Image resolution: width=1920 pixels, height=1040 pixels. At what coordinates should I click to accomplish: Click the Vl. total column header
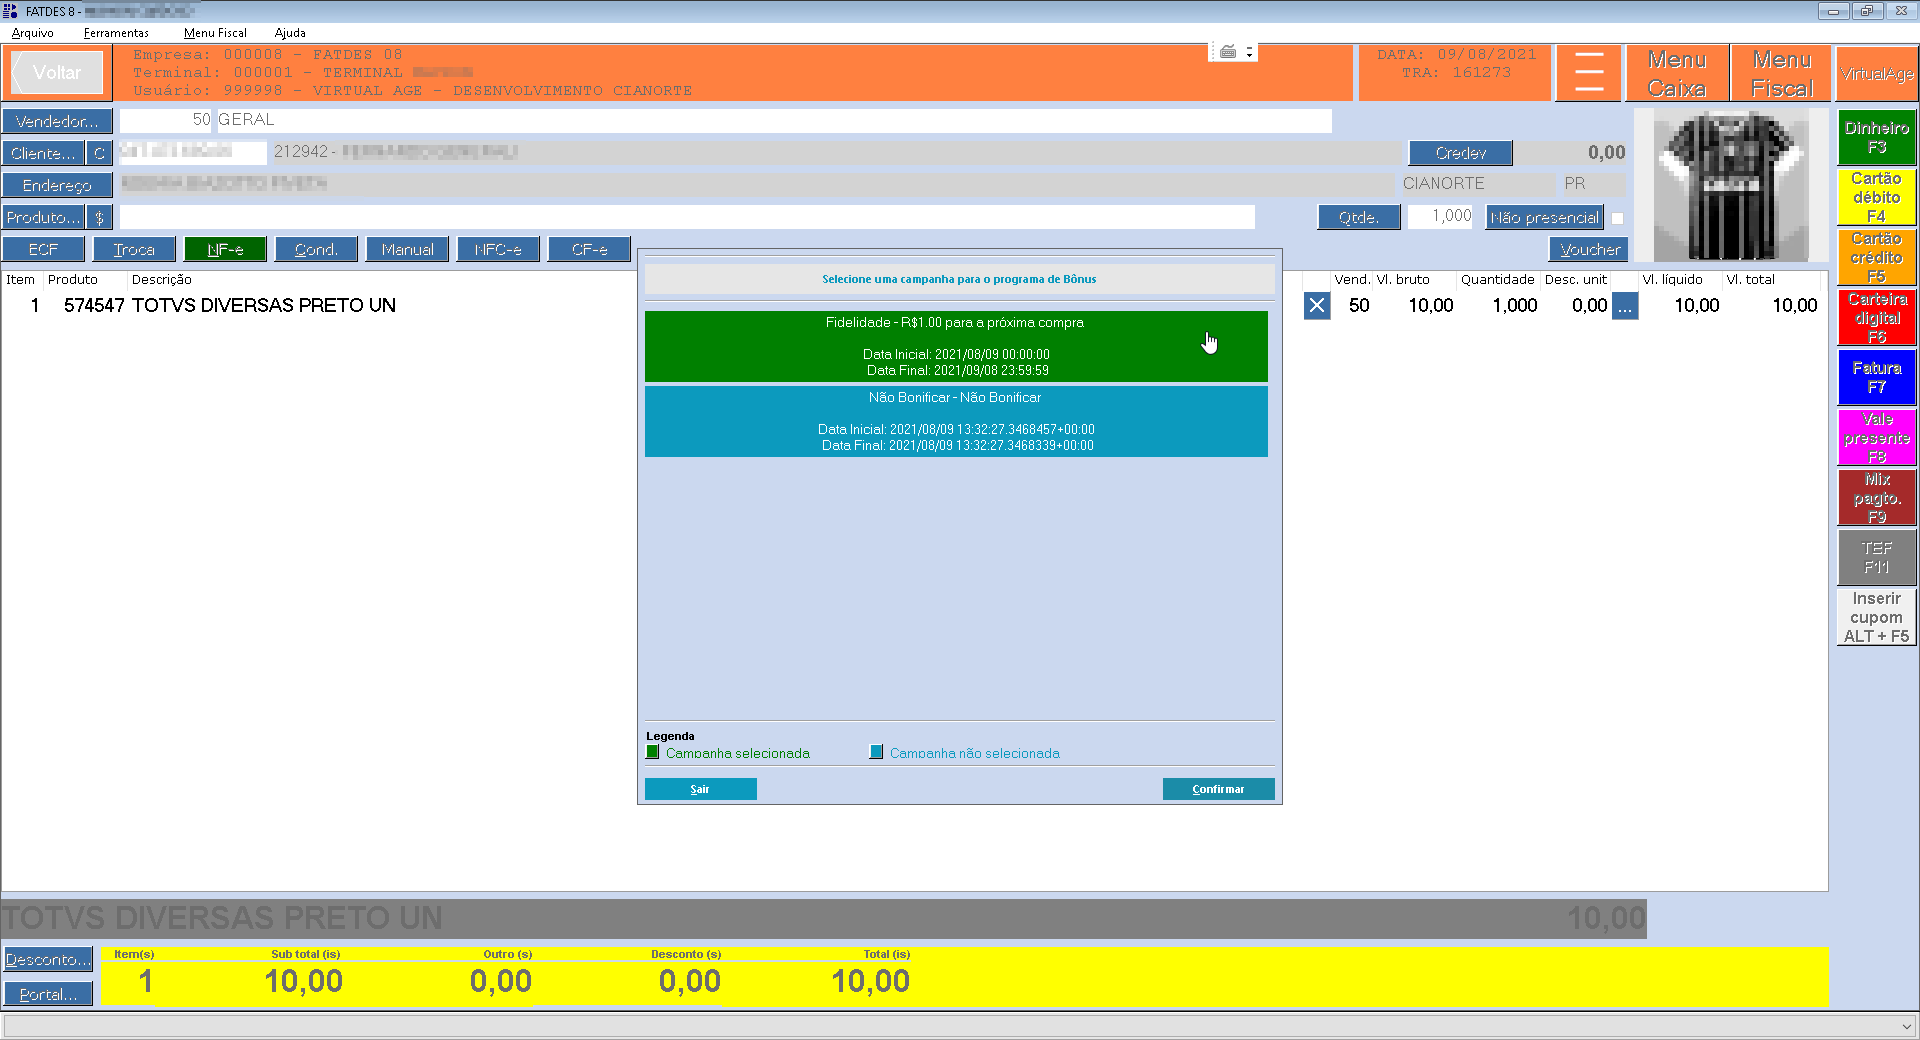pos(1751,280)
